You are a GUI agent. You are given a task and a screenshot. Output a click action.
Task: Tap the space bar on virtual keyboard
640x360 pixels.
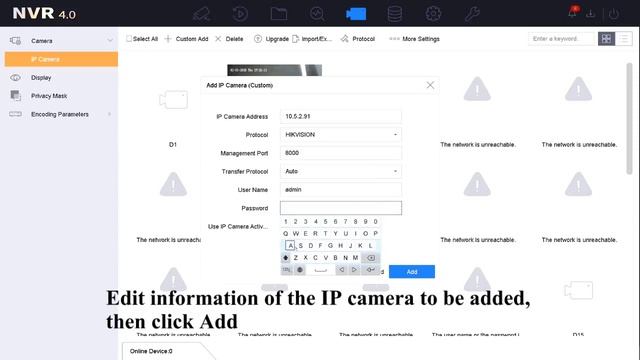pyautogui.click(x=320, y=270)
